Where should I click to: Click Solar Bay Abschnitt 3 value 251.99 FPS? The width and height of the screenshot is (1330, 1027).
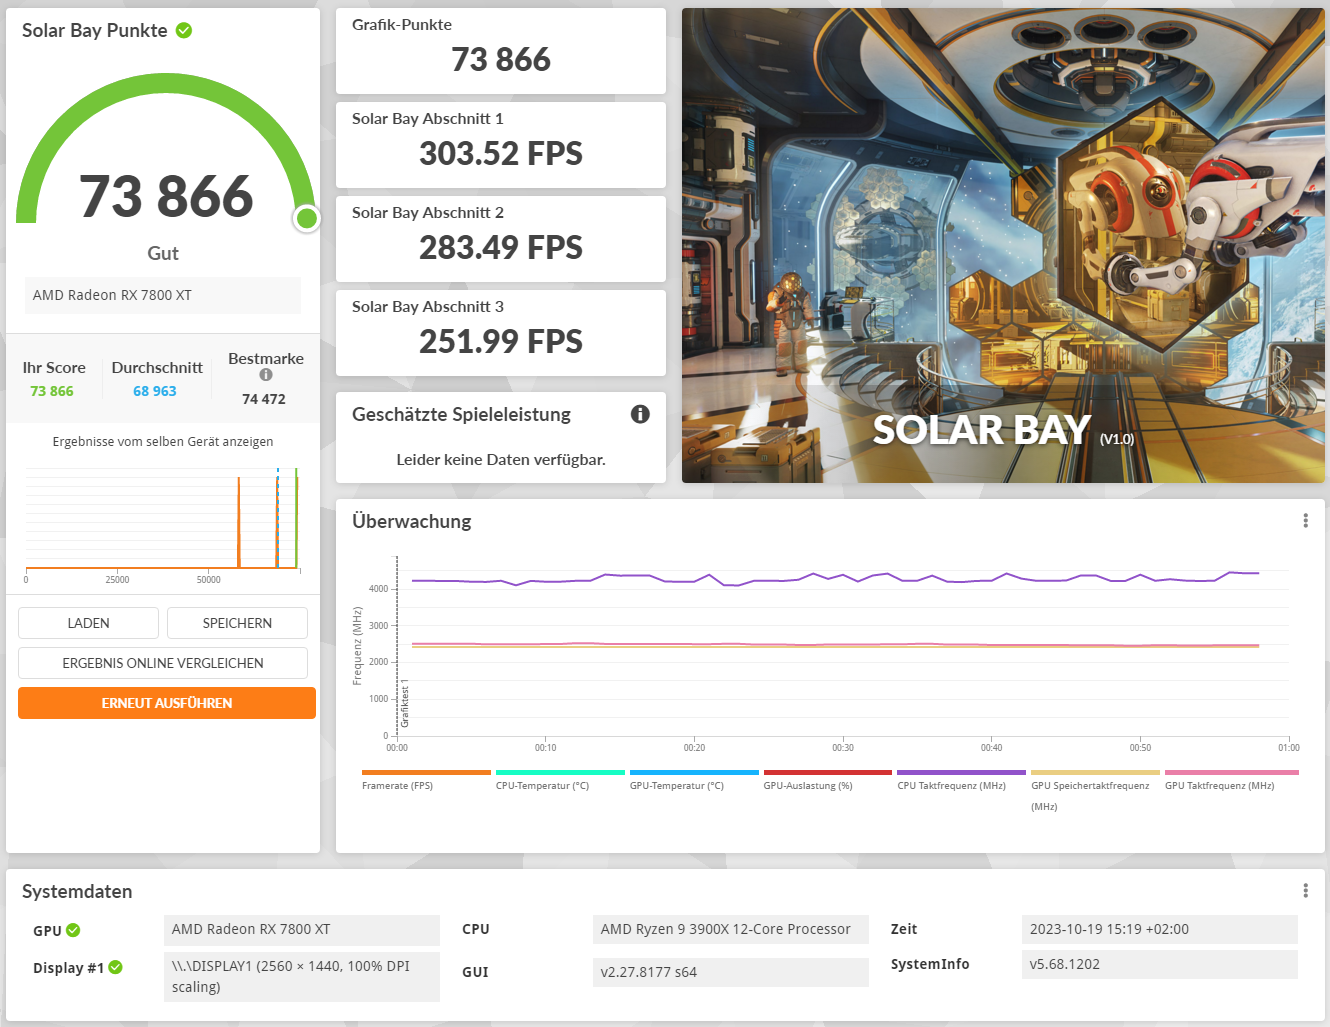tap(501, 341)
